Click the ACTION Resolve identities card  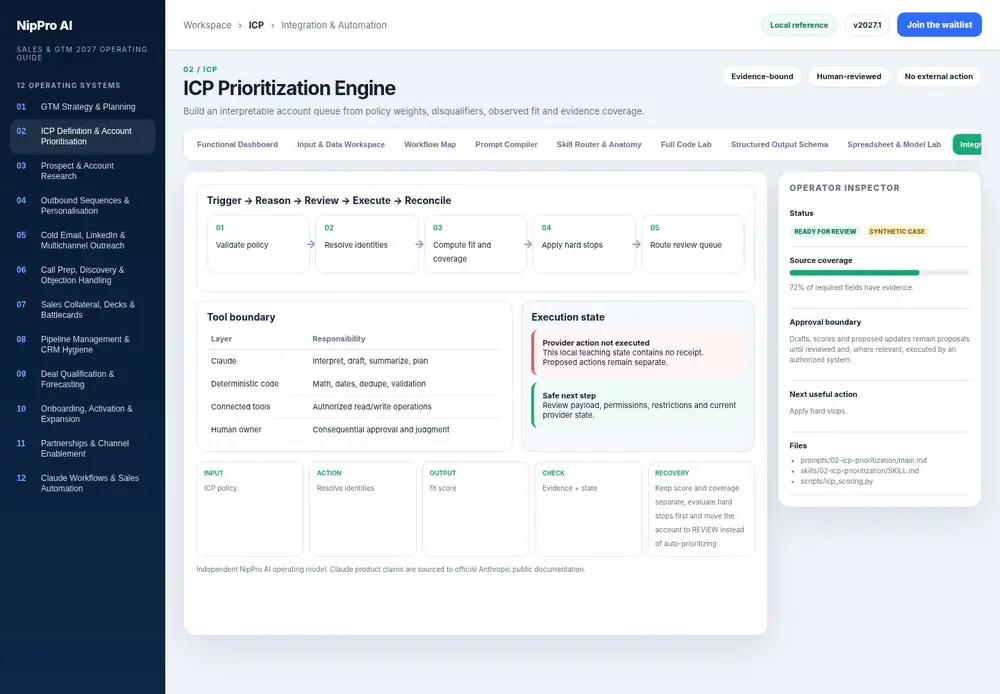point(362,509)
